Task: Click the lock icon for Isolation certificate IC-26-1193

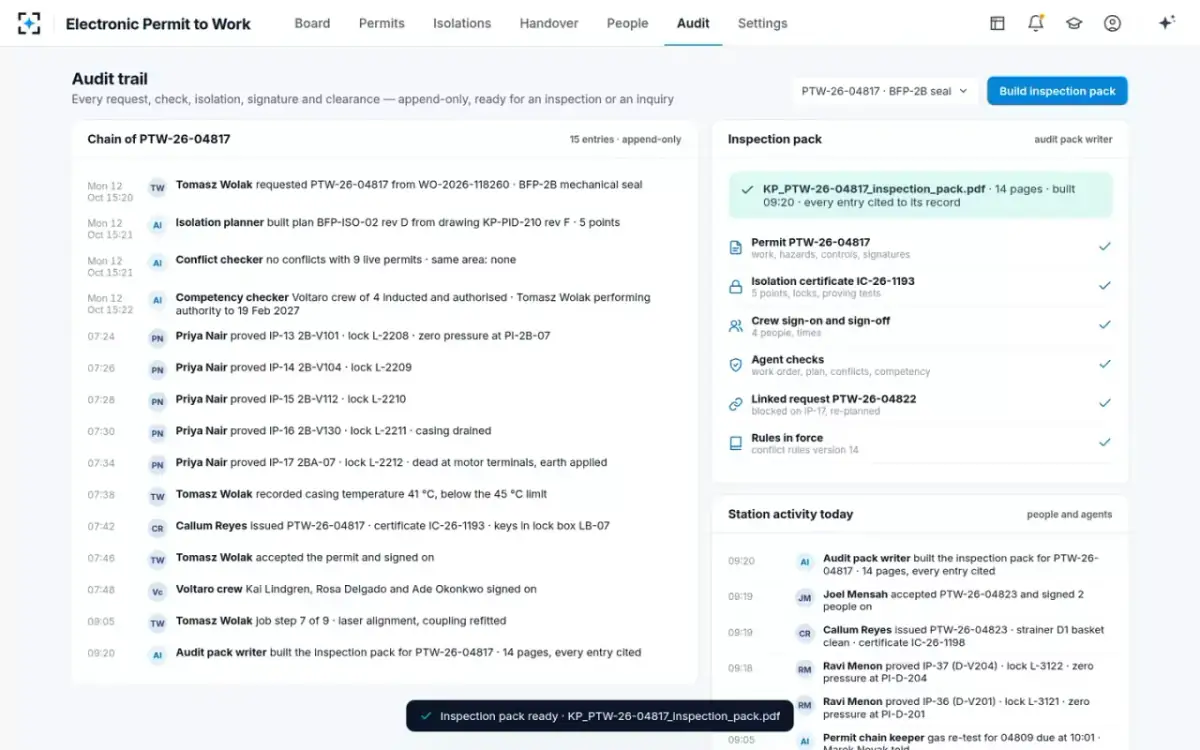Action: 735,287
